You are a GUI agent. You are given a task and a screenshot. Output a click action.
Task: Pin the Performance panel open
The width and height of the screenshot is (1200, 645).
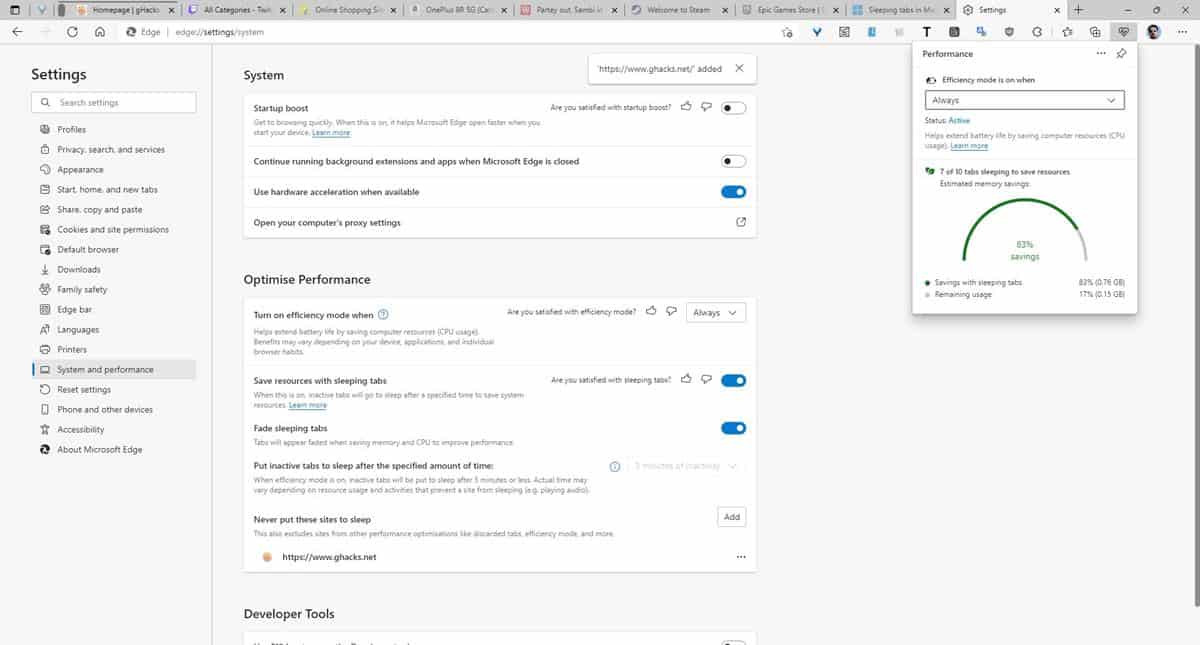click(1121, 54)
